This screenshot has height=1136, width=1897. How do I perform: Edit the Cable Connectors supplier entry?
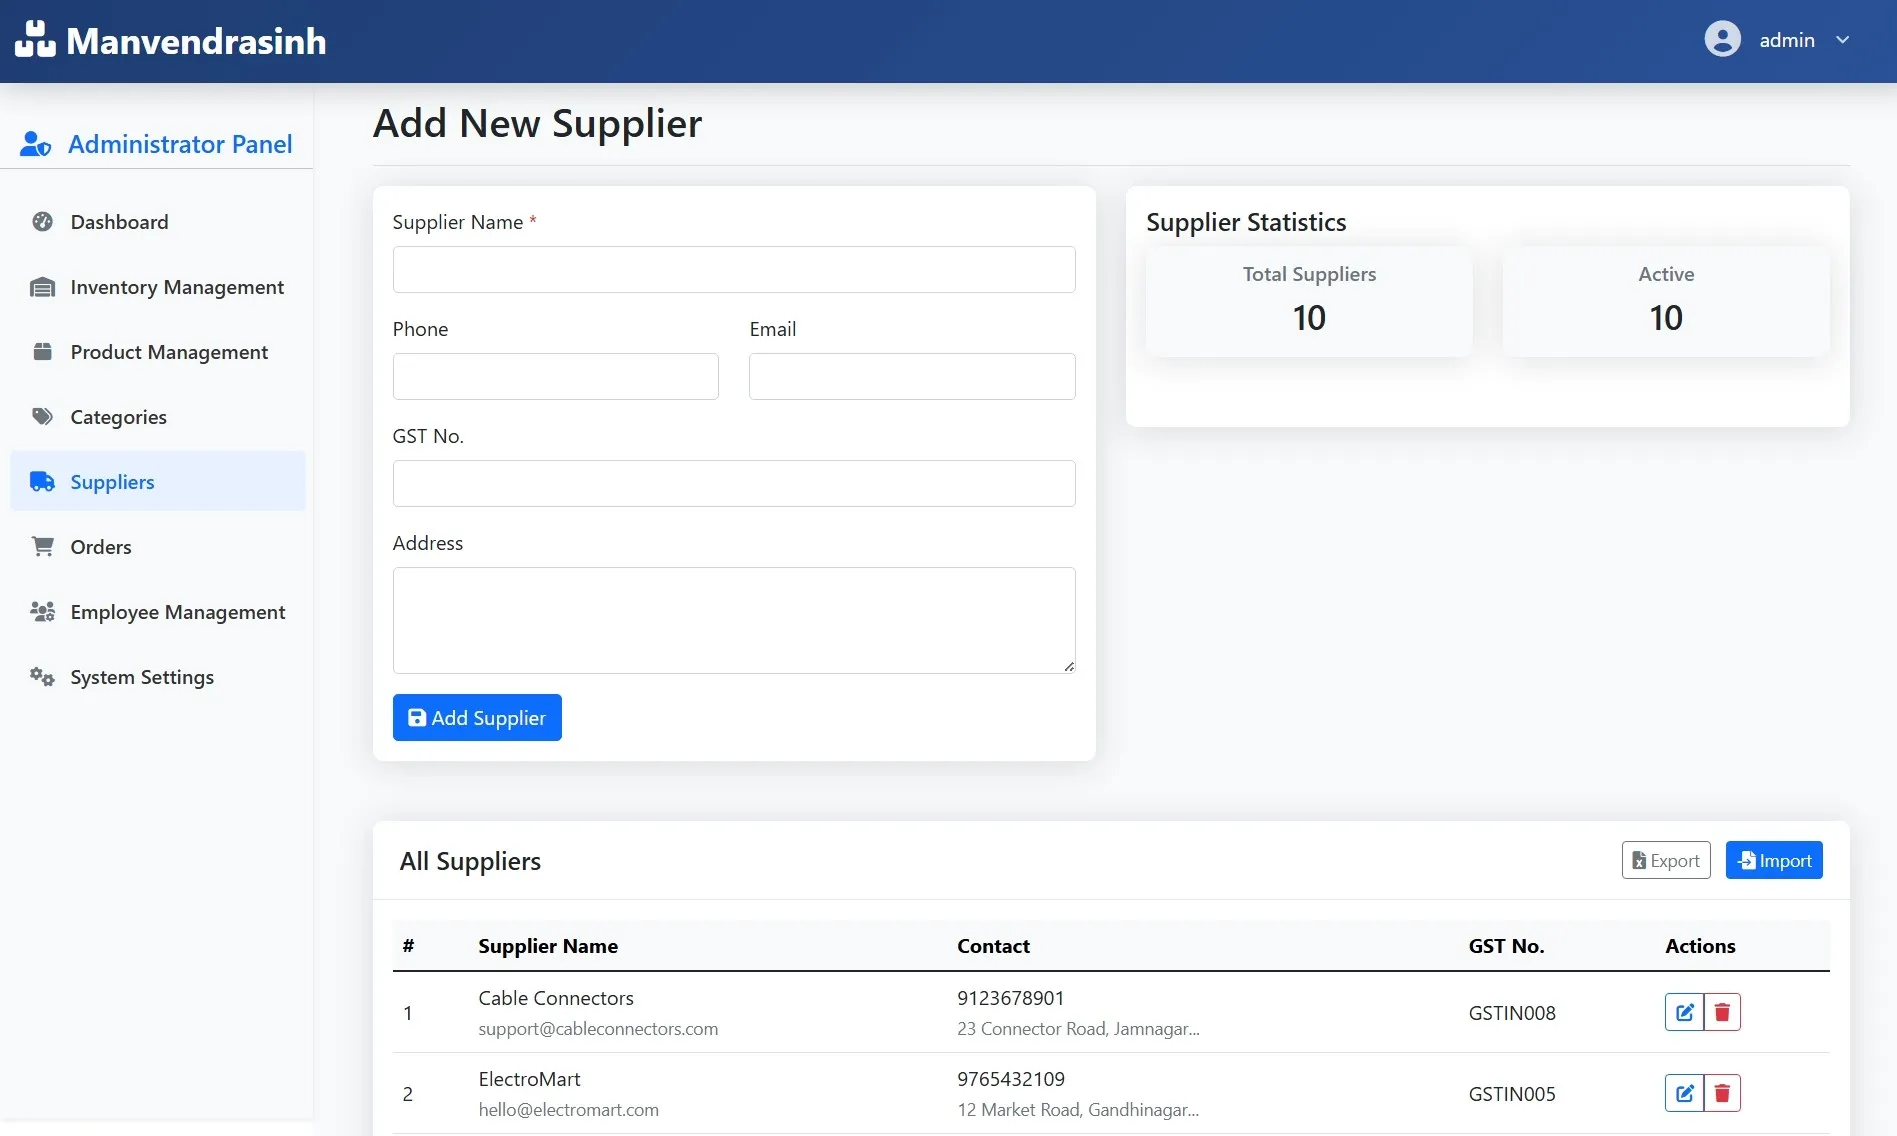(1683, 1012)
